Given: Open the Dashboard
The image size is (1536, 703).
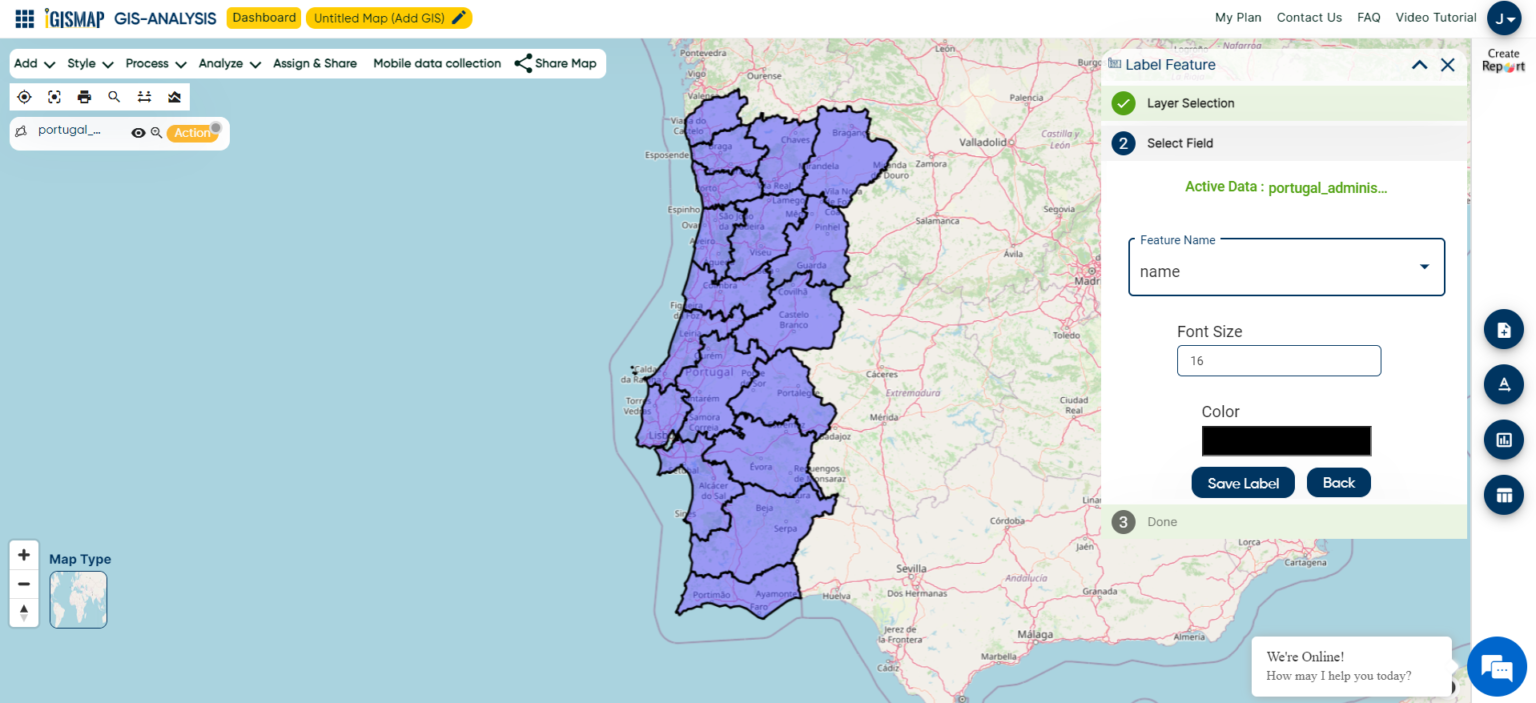Looking at the screenshot, I should [x=263, y=17].
